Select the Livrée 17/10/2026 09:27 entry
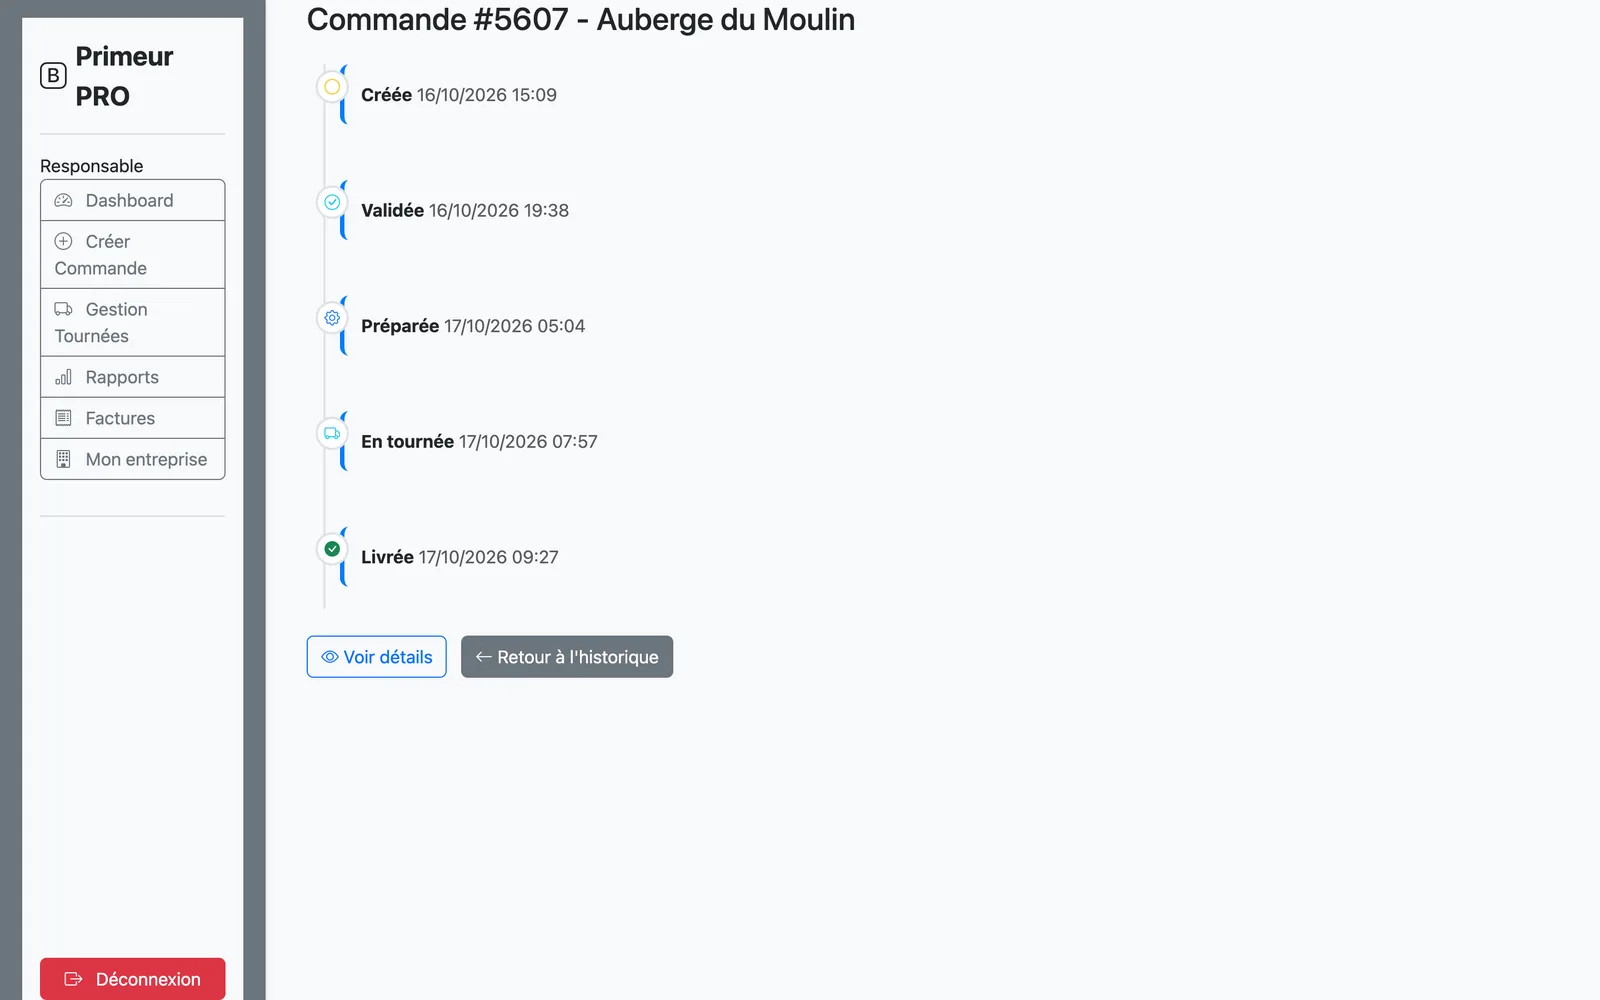Screen dimensions: 1600x1000 coord(460,557)
